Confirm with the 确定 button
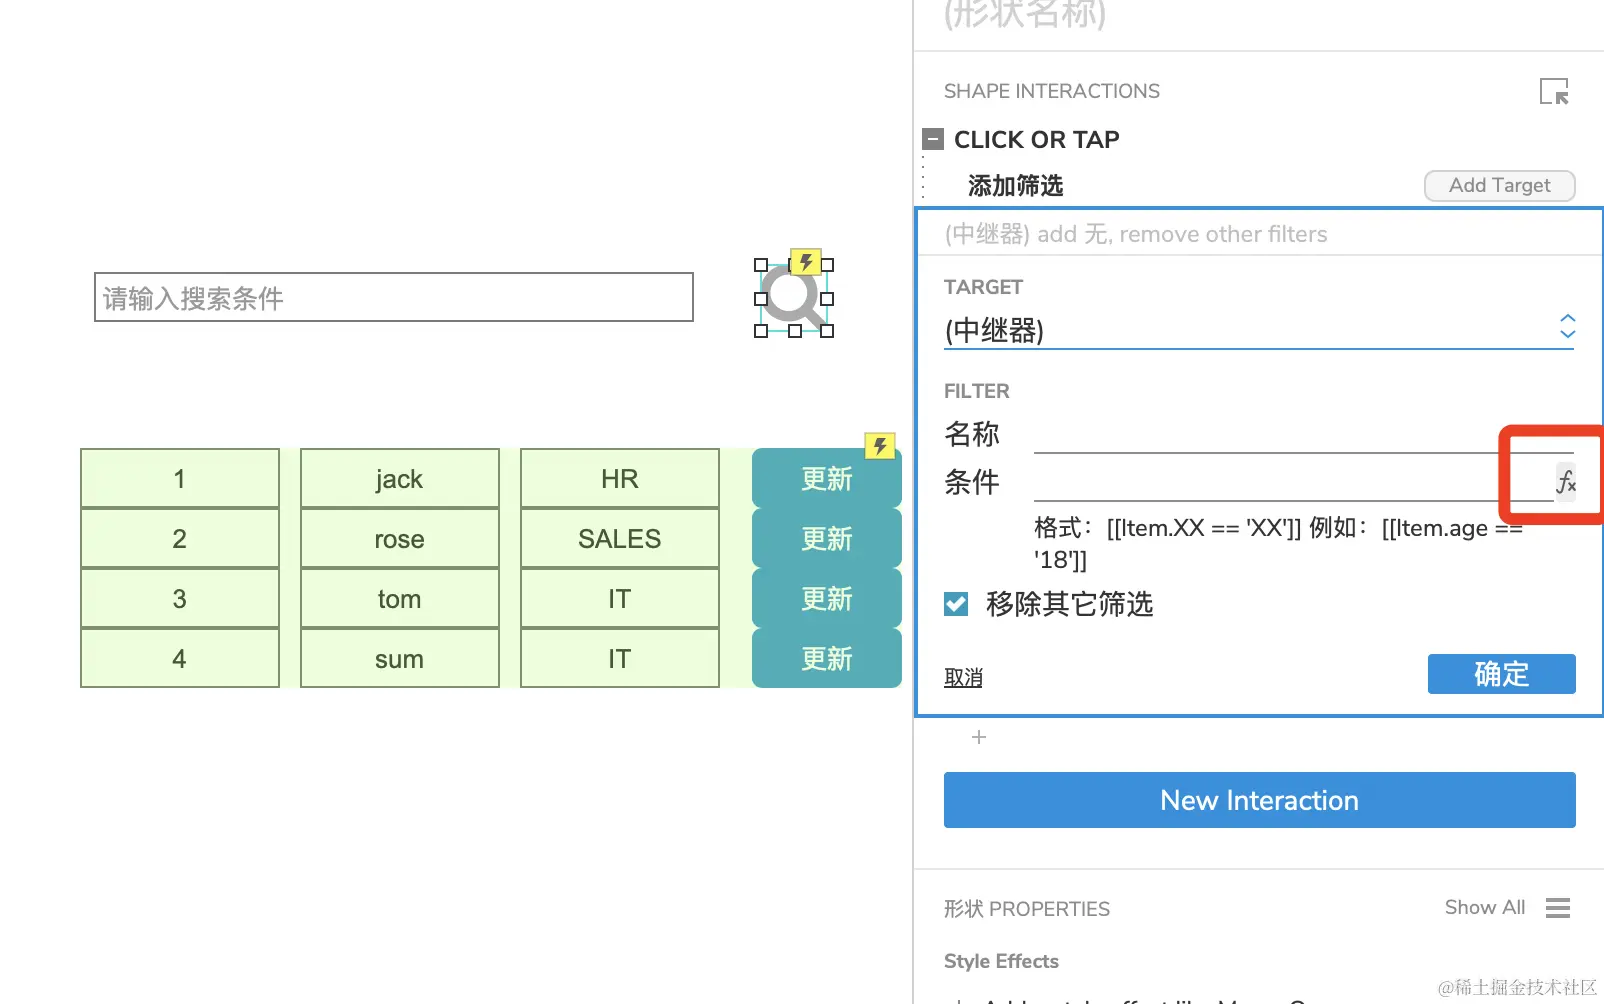The height and width of the screenshot is (1004, 1604). (1501, 674)
